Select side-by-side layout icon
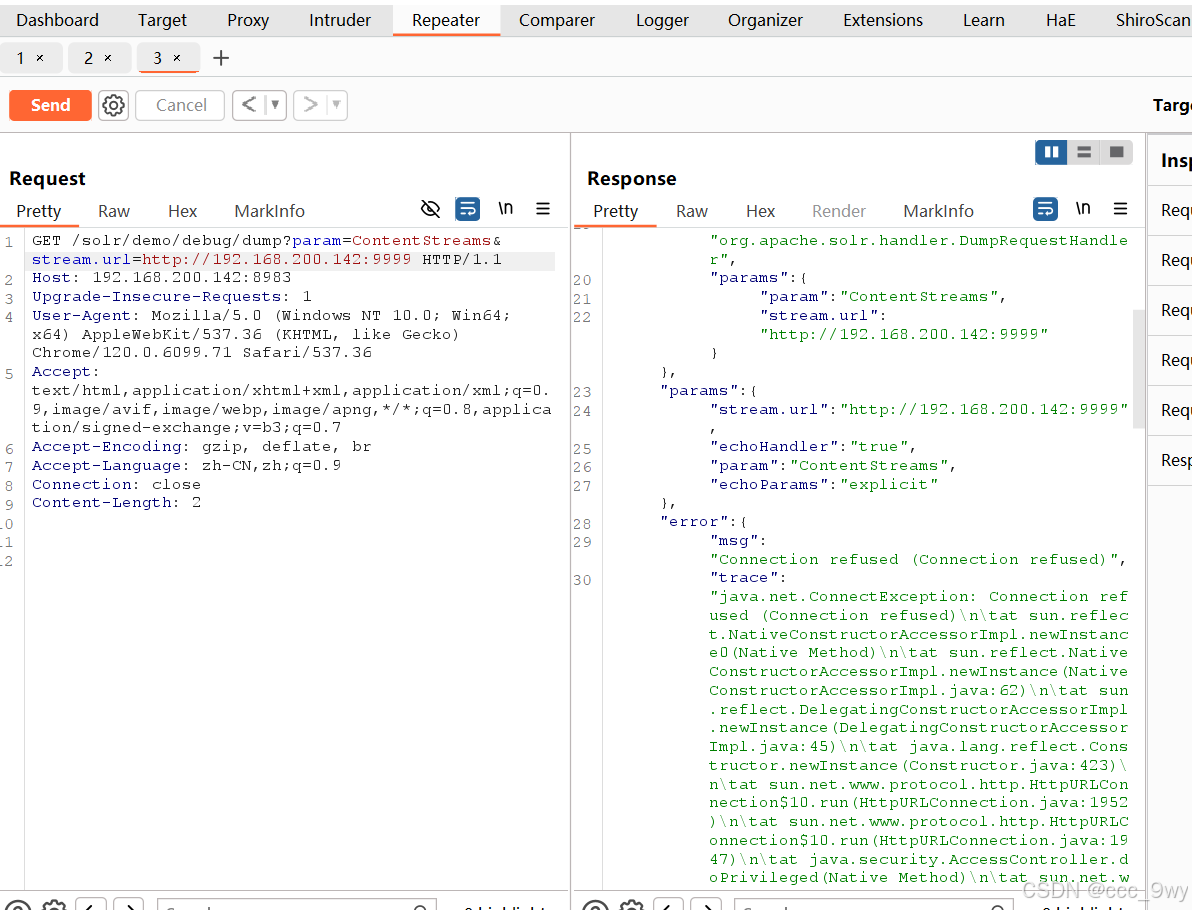1192x910 pixels. click(1051, 152)
